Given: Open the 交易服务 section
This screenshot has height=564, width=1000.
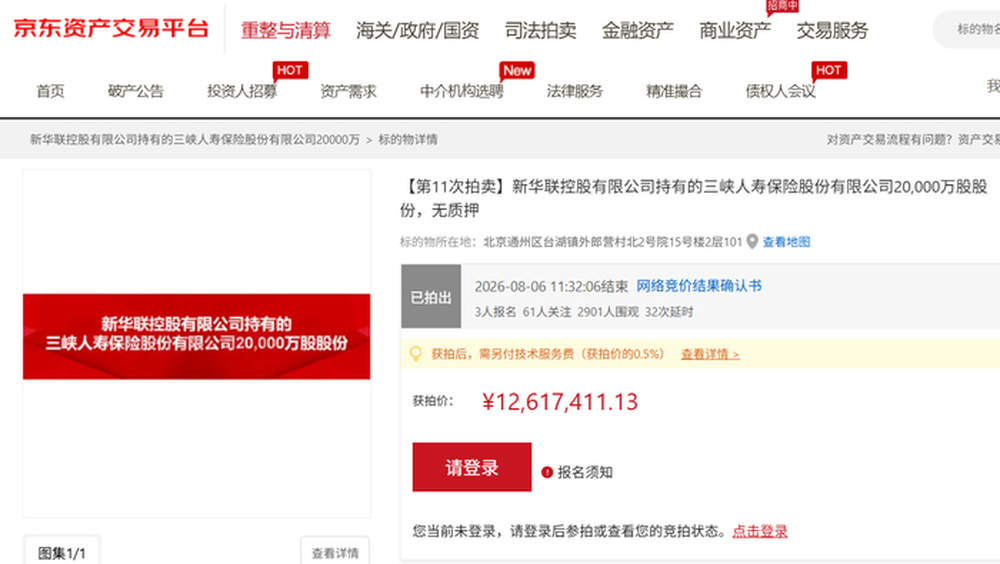Looking at the screenshot, I should (832, 30).
